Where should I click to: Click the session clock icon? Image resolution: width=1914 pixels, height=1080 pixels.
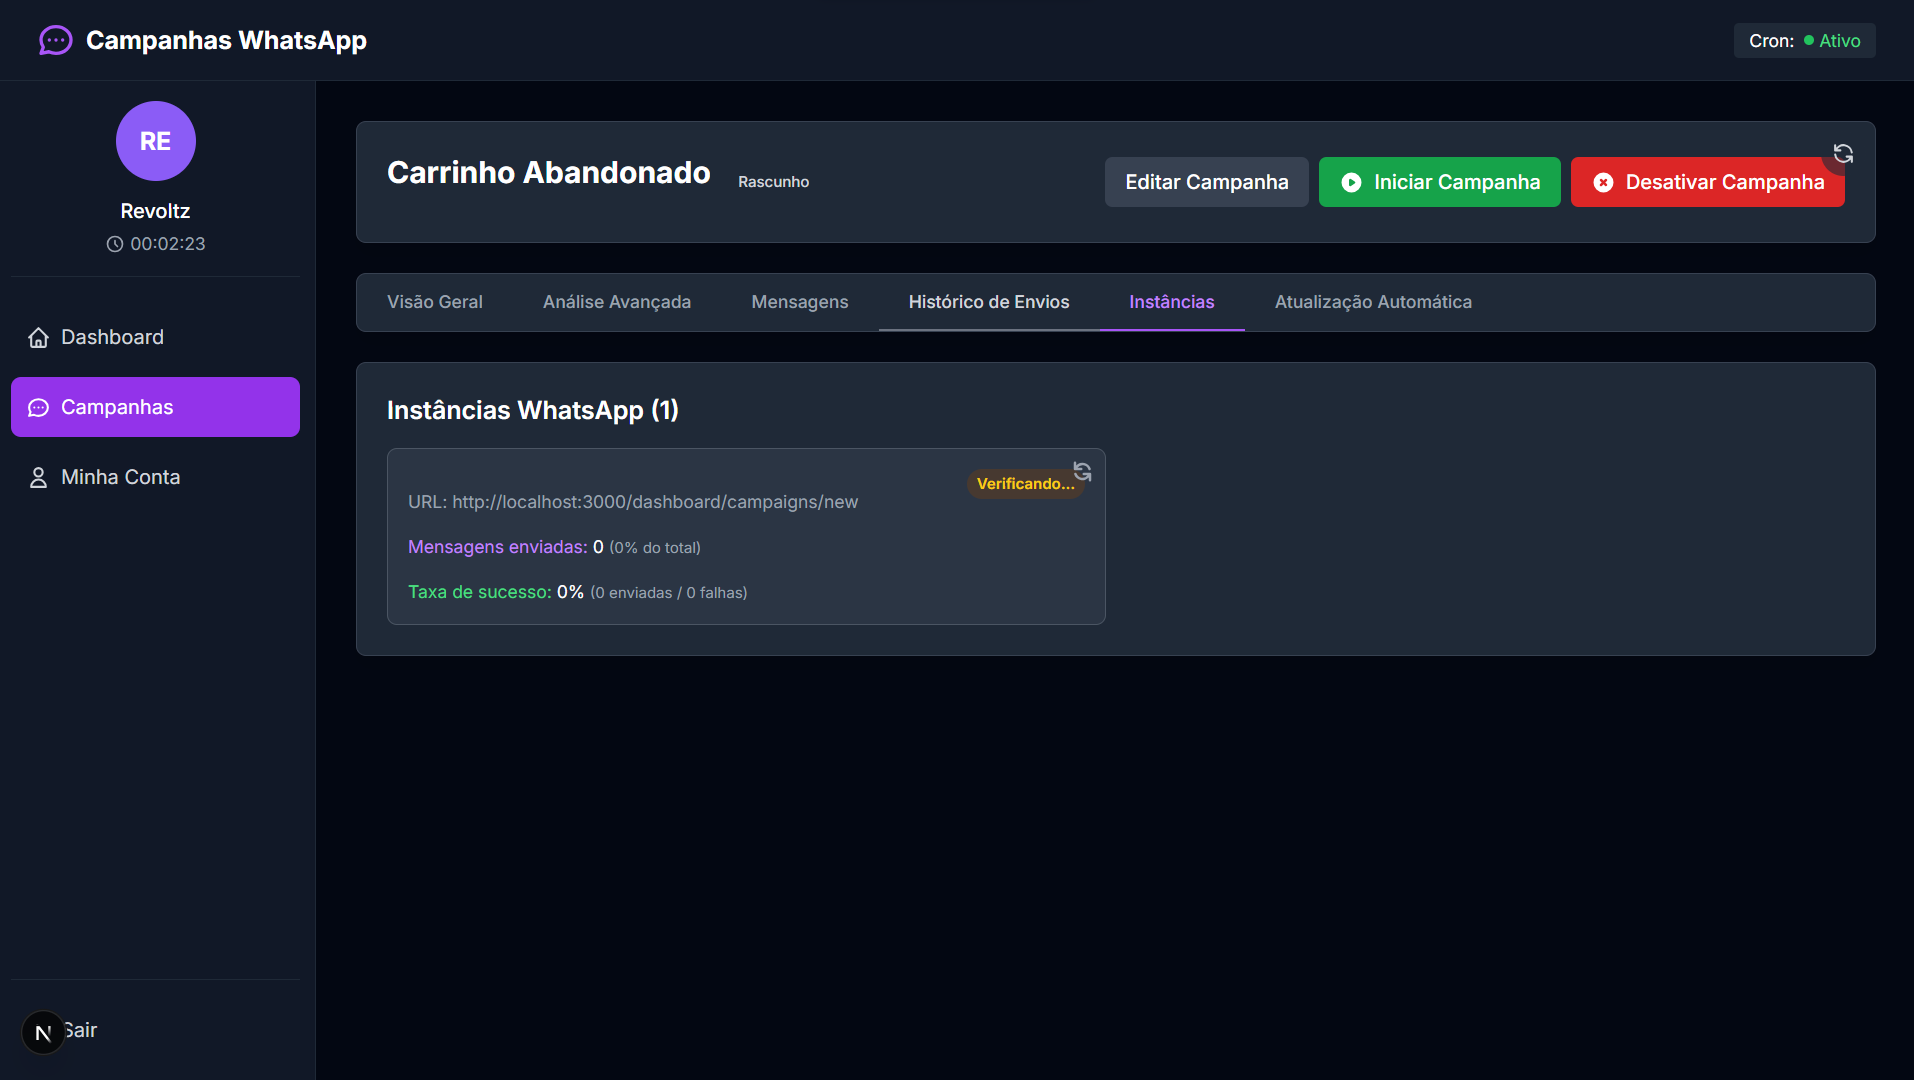click(x=115, y=244)
